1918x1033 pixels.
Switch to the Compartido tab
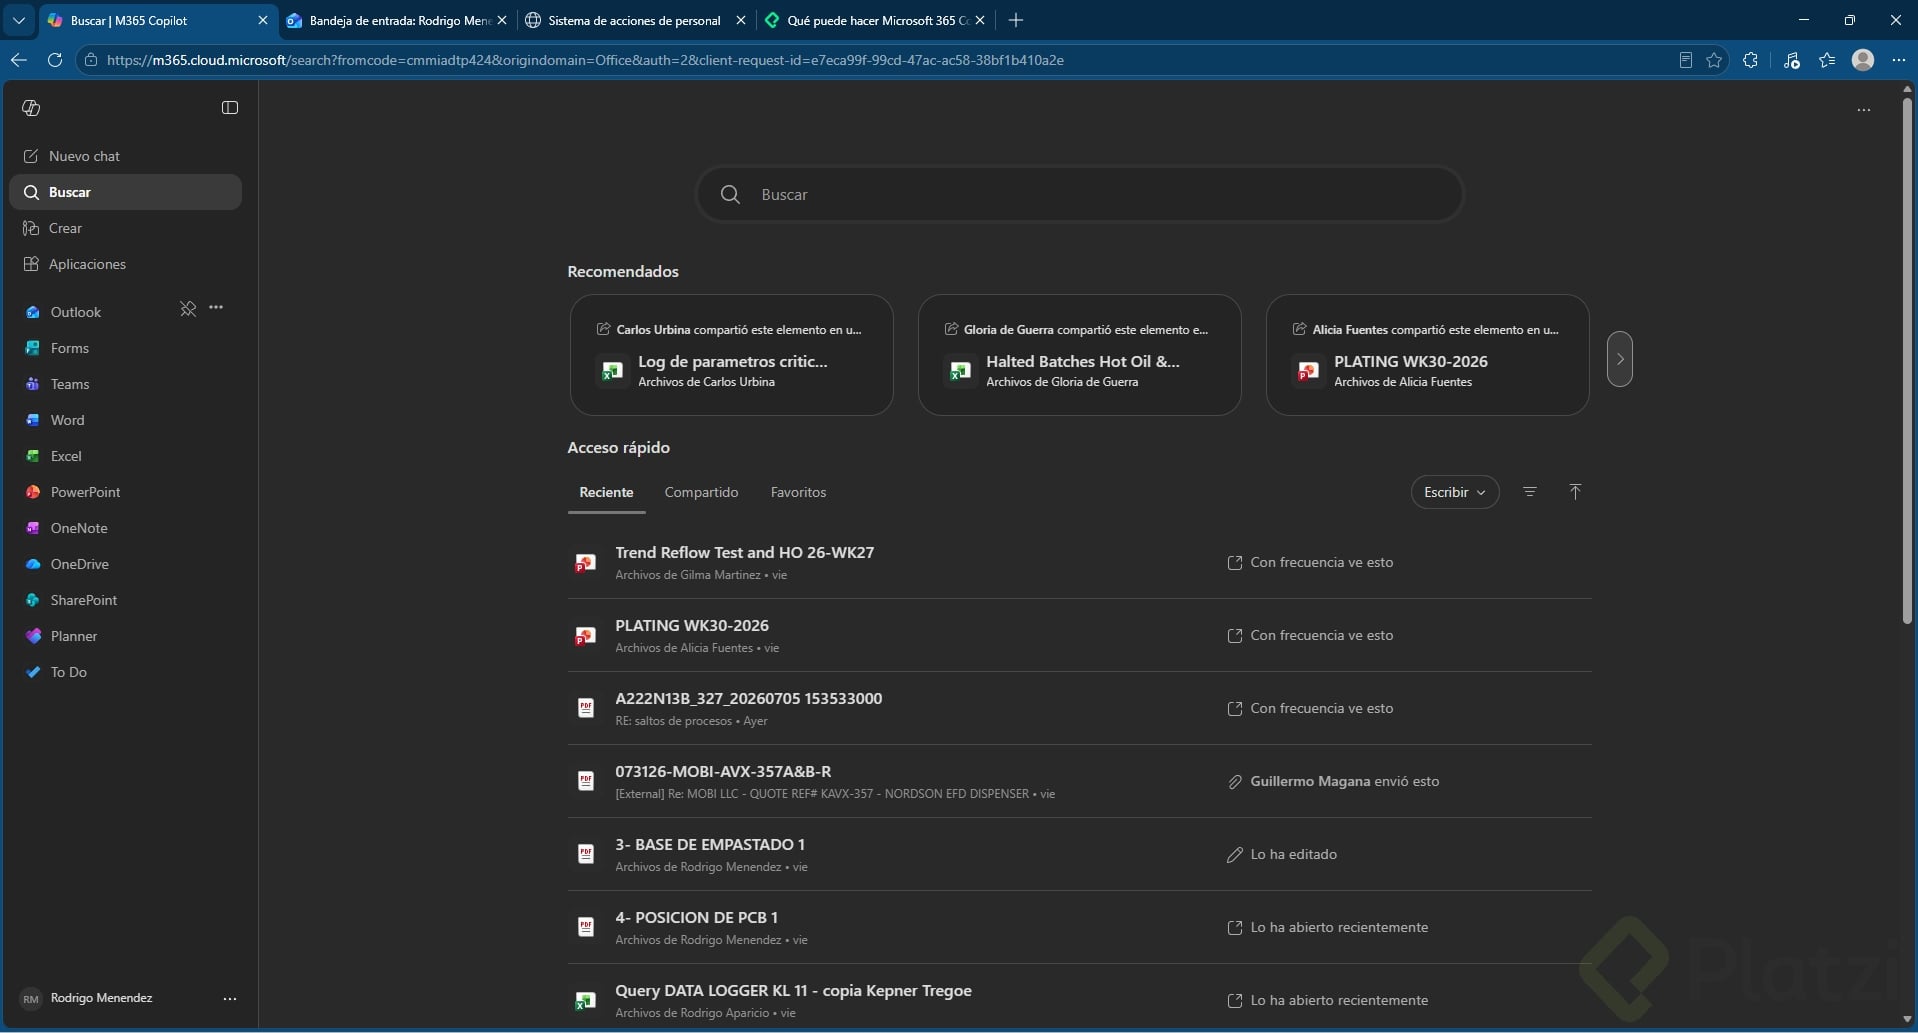[701, 492]
